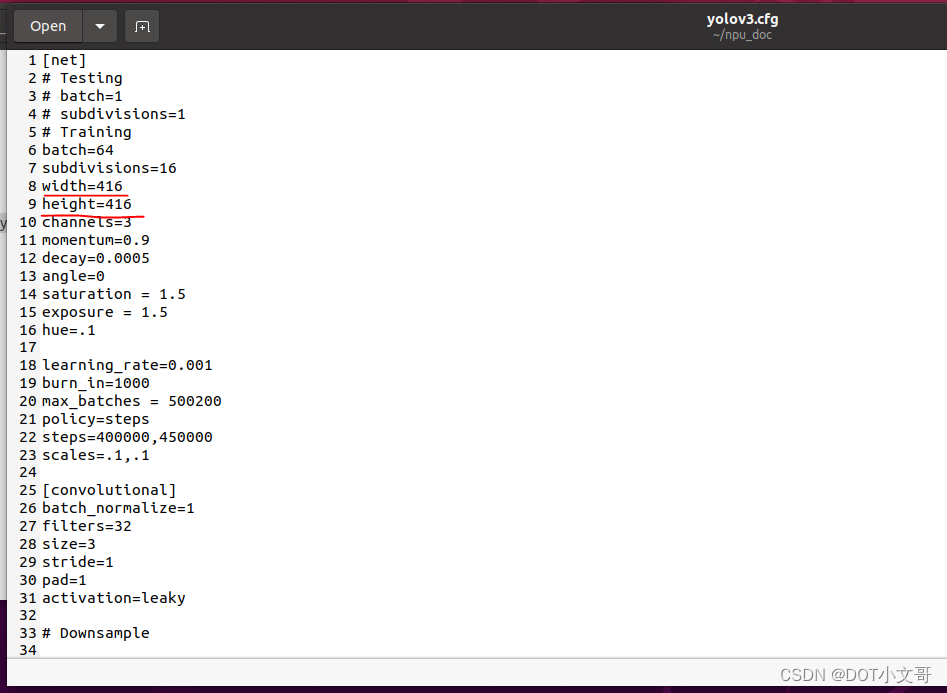Click the width=416 line
Viewport: 947px width, 693px height.
click(x=82, y=186)
